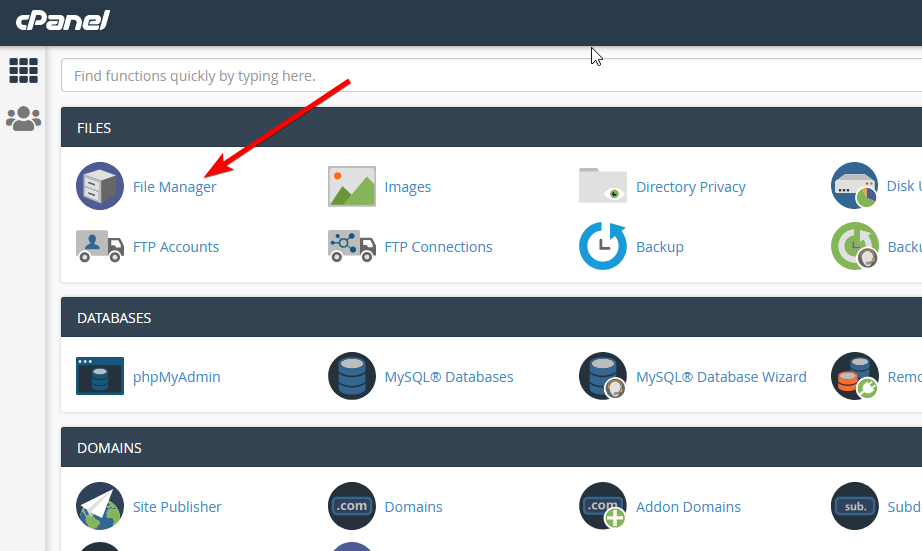Viewport: 922px width, 551px height.
Task: Open the FTP Connections link
Action: [x=438, y=247]
